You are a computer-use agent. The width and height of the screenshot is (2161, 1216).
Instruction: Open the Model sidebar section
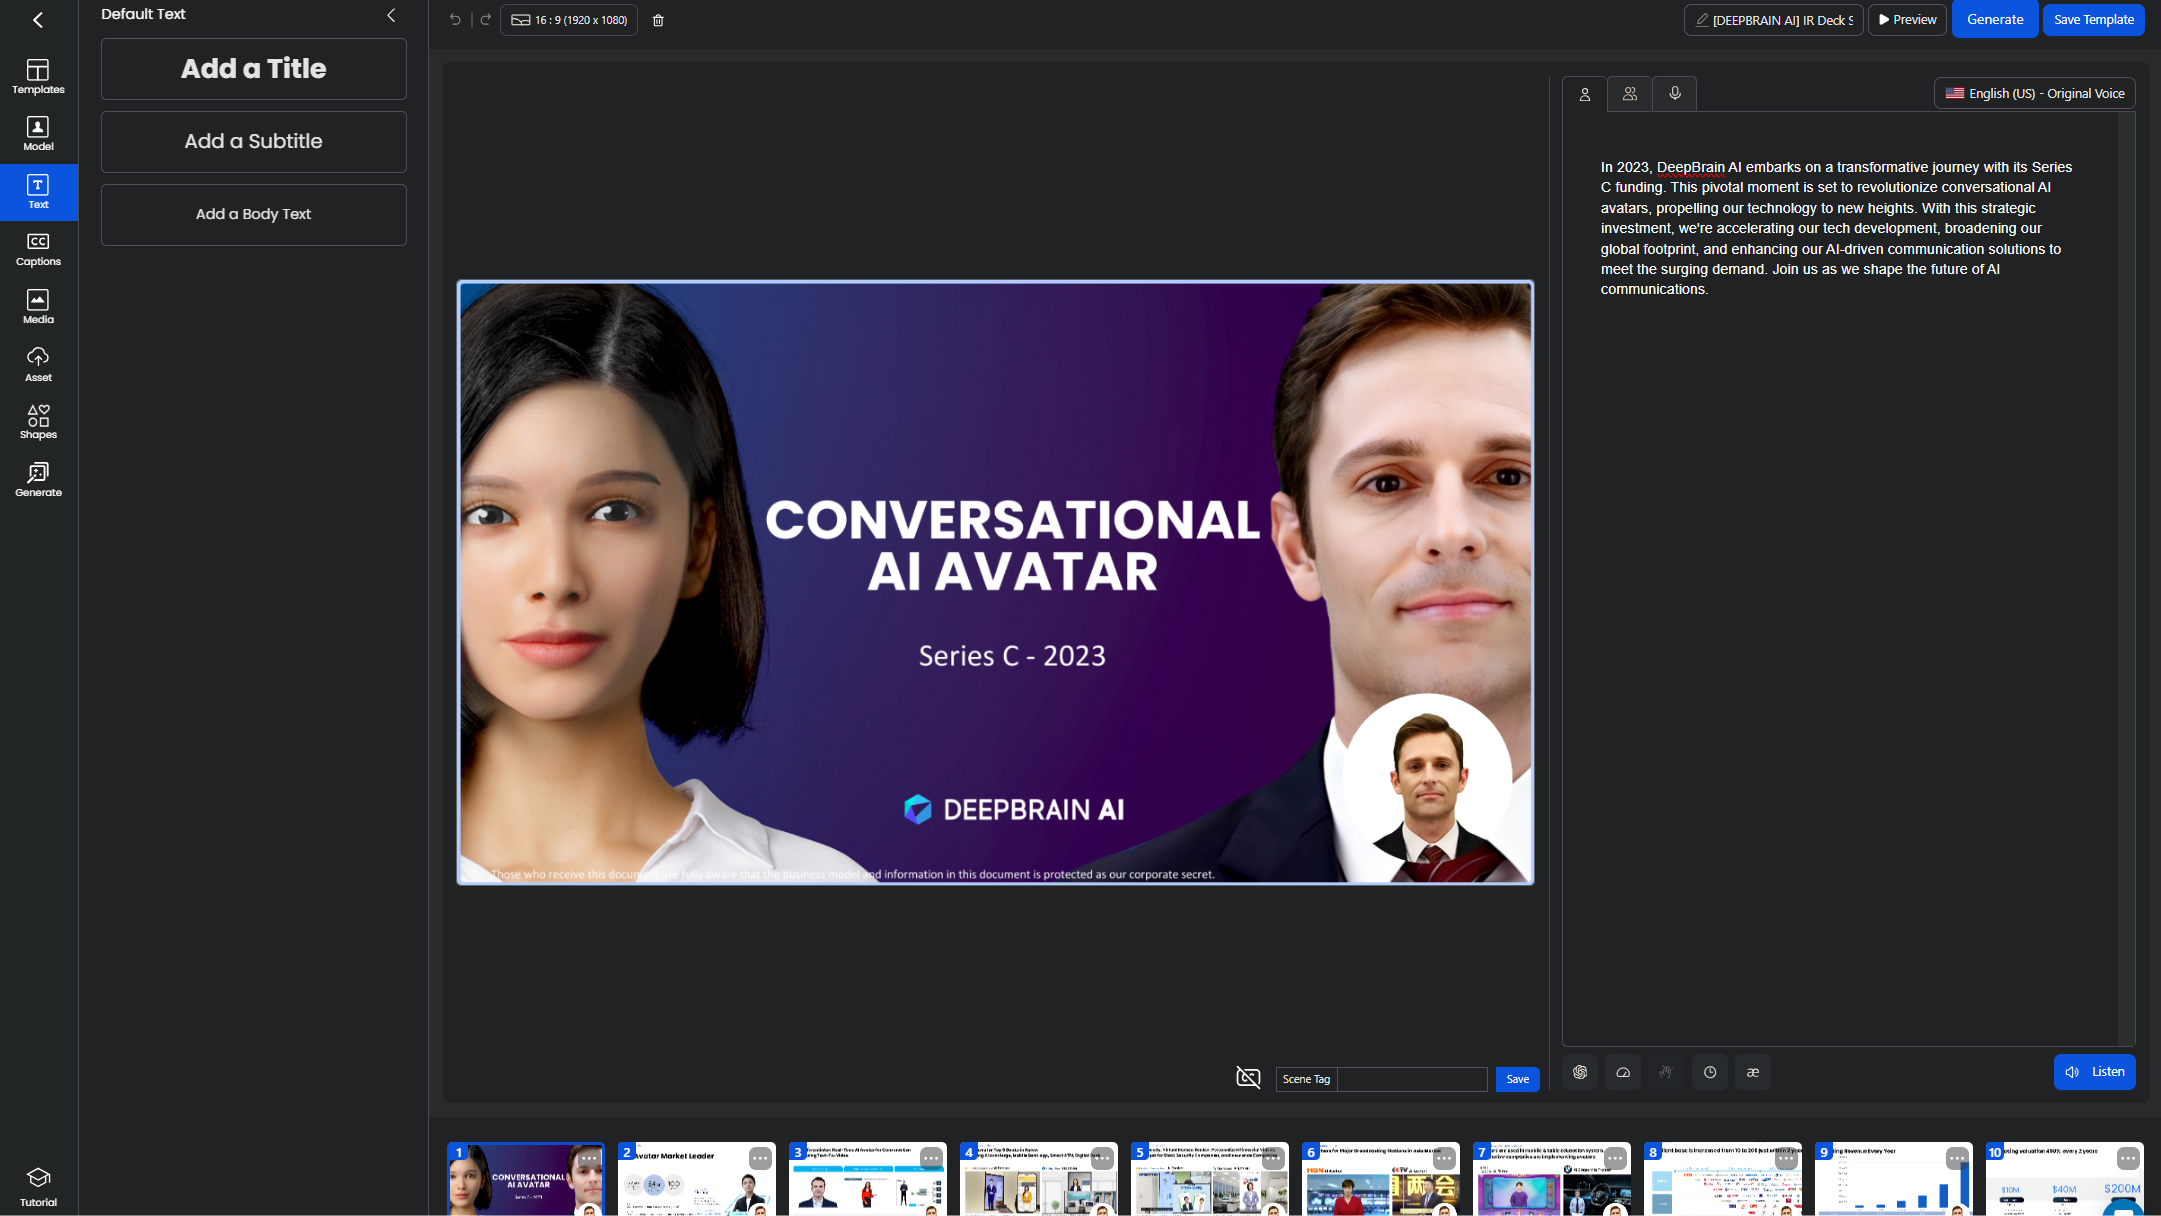coord(38,133)
